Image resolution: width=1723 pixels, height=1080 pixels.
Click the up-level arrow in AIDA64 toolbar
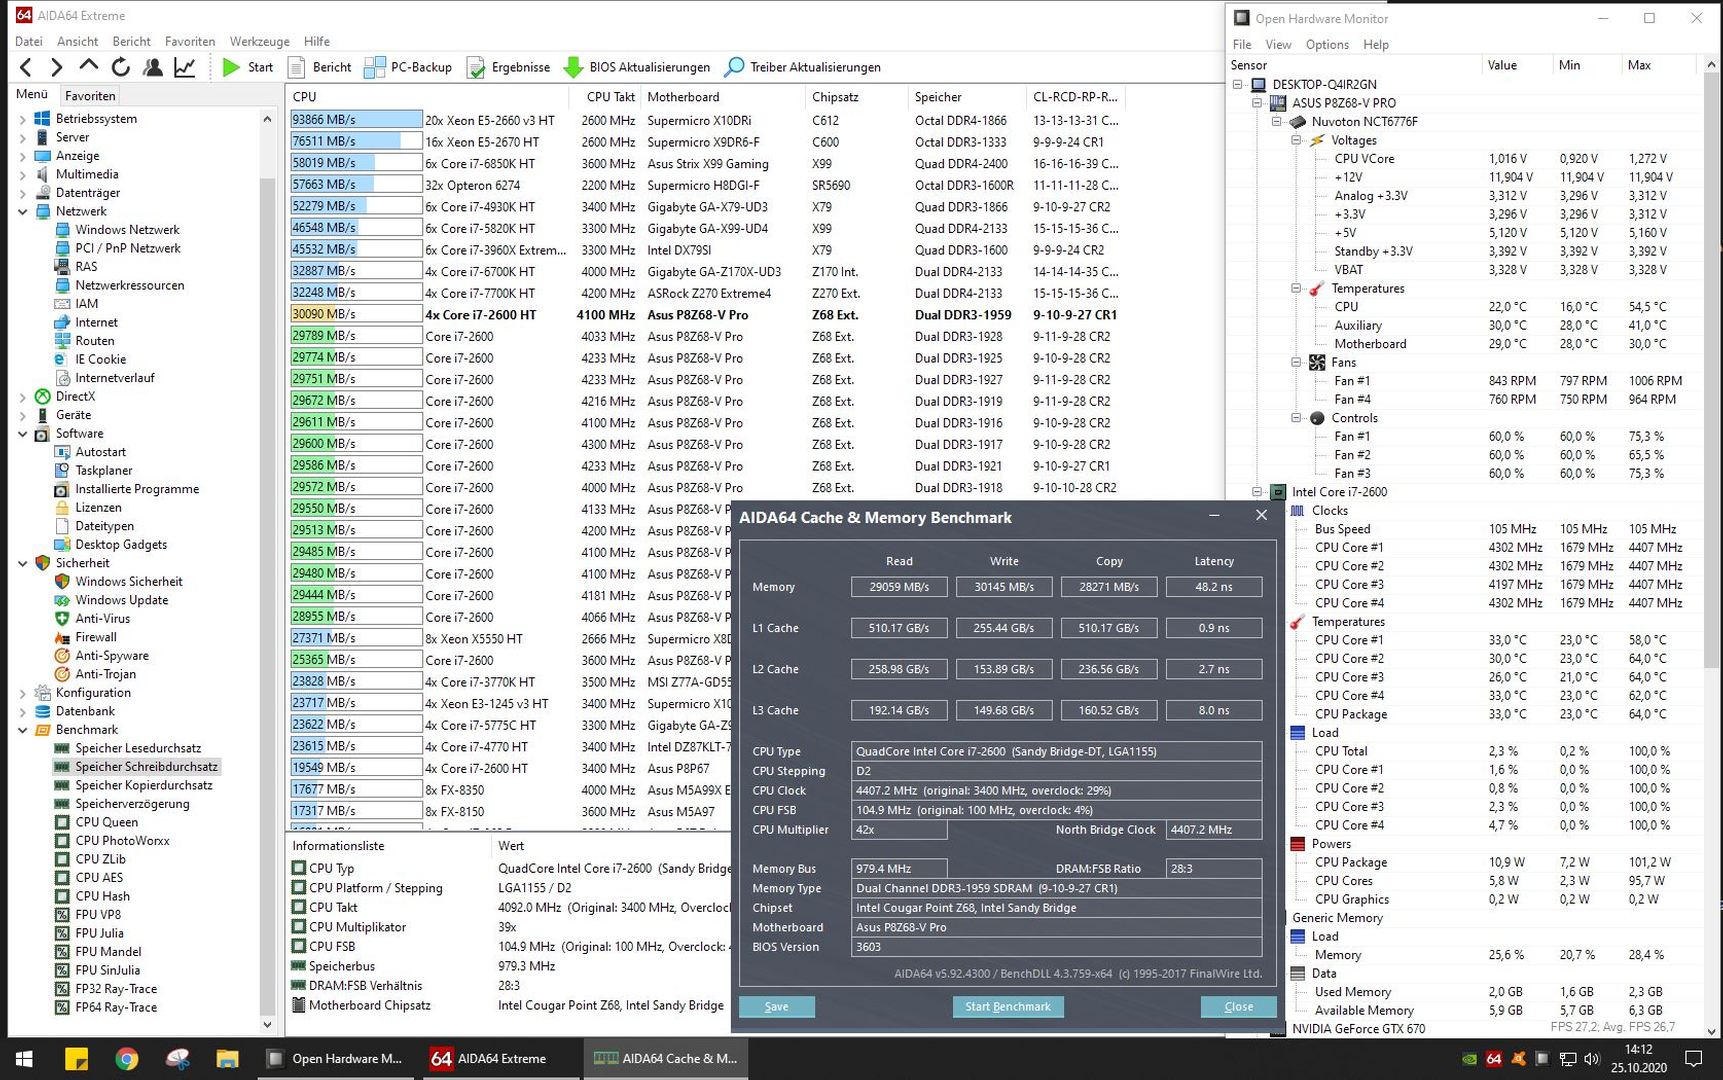89,67
